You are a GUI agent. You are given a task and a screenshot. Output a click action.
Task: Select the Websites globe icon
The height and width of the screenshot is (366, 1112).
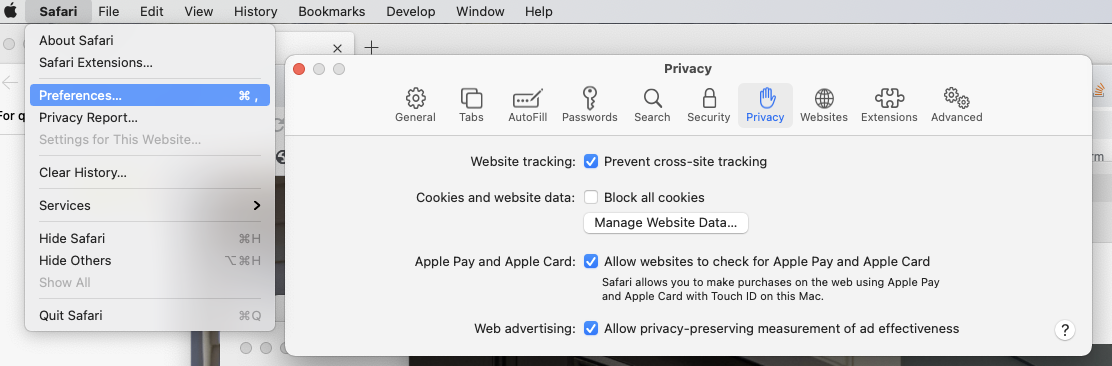point(823,106)
